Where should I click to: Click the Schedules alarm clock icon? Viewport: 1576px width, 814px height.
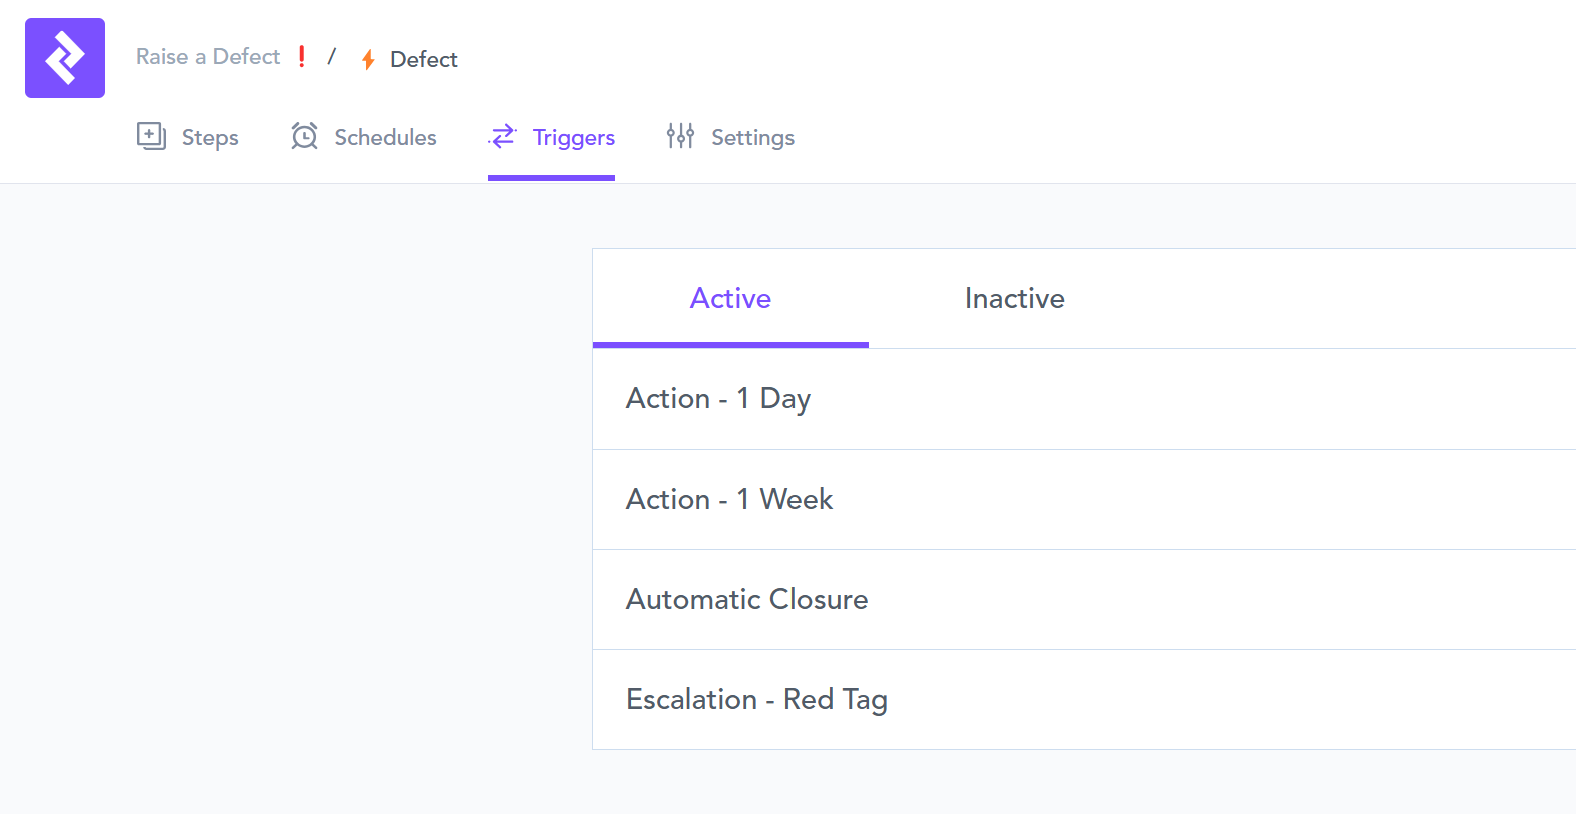(305, 136)
